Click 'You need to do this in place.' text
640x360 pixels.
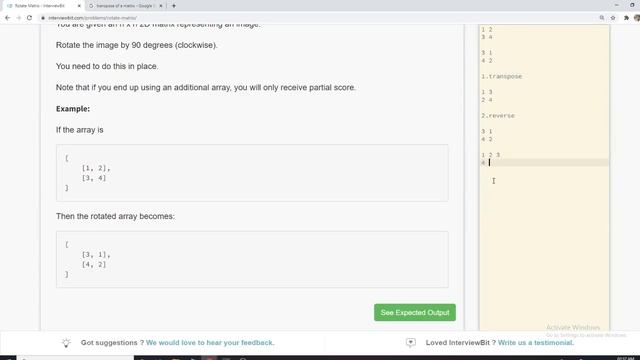click(x=107, y=66)
